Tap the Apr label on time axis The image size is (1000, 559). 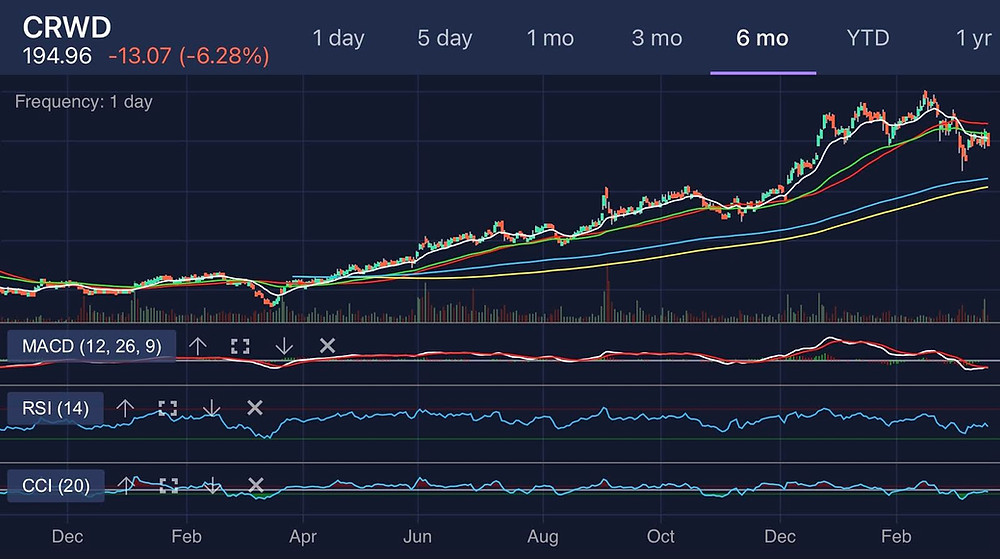tap(302, 537)
